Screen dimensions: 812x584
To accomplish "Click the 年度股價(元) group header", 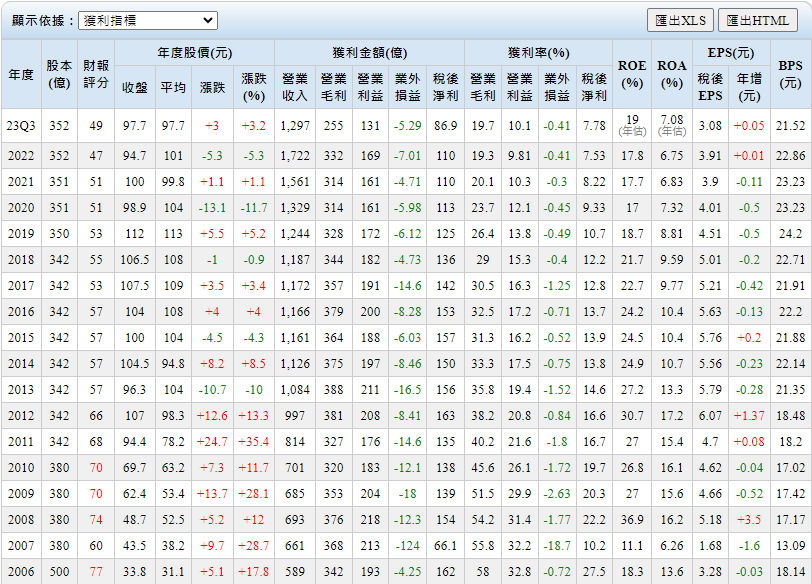I will point(194,53).
